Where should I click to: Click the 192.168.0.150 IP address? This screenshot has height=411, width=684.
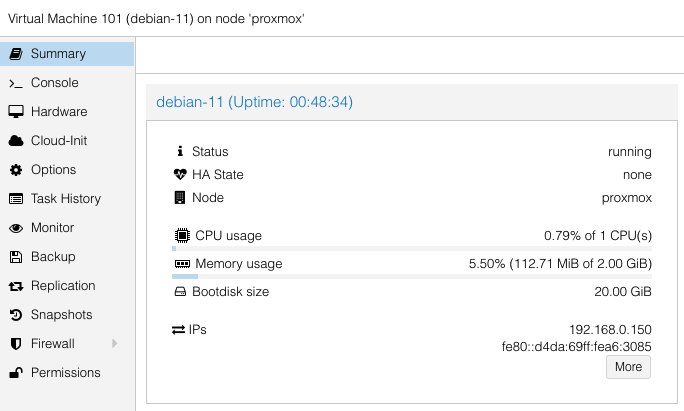coord(610,329)
